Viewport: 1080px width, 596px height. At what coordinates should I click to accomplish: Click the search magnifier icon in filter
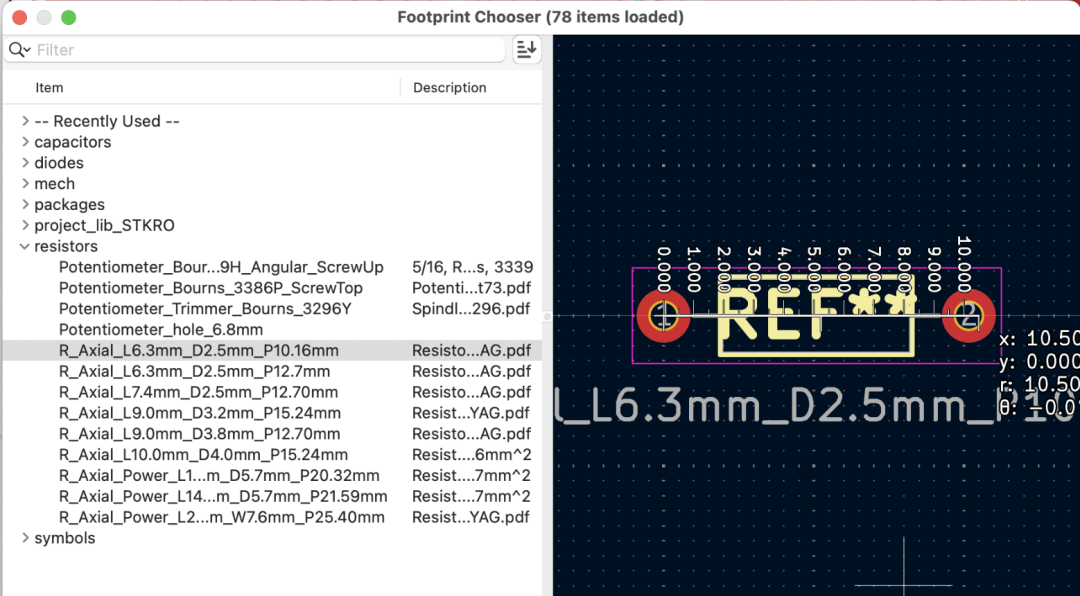click(18, 50)
